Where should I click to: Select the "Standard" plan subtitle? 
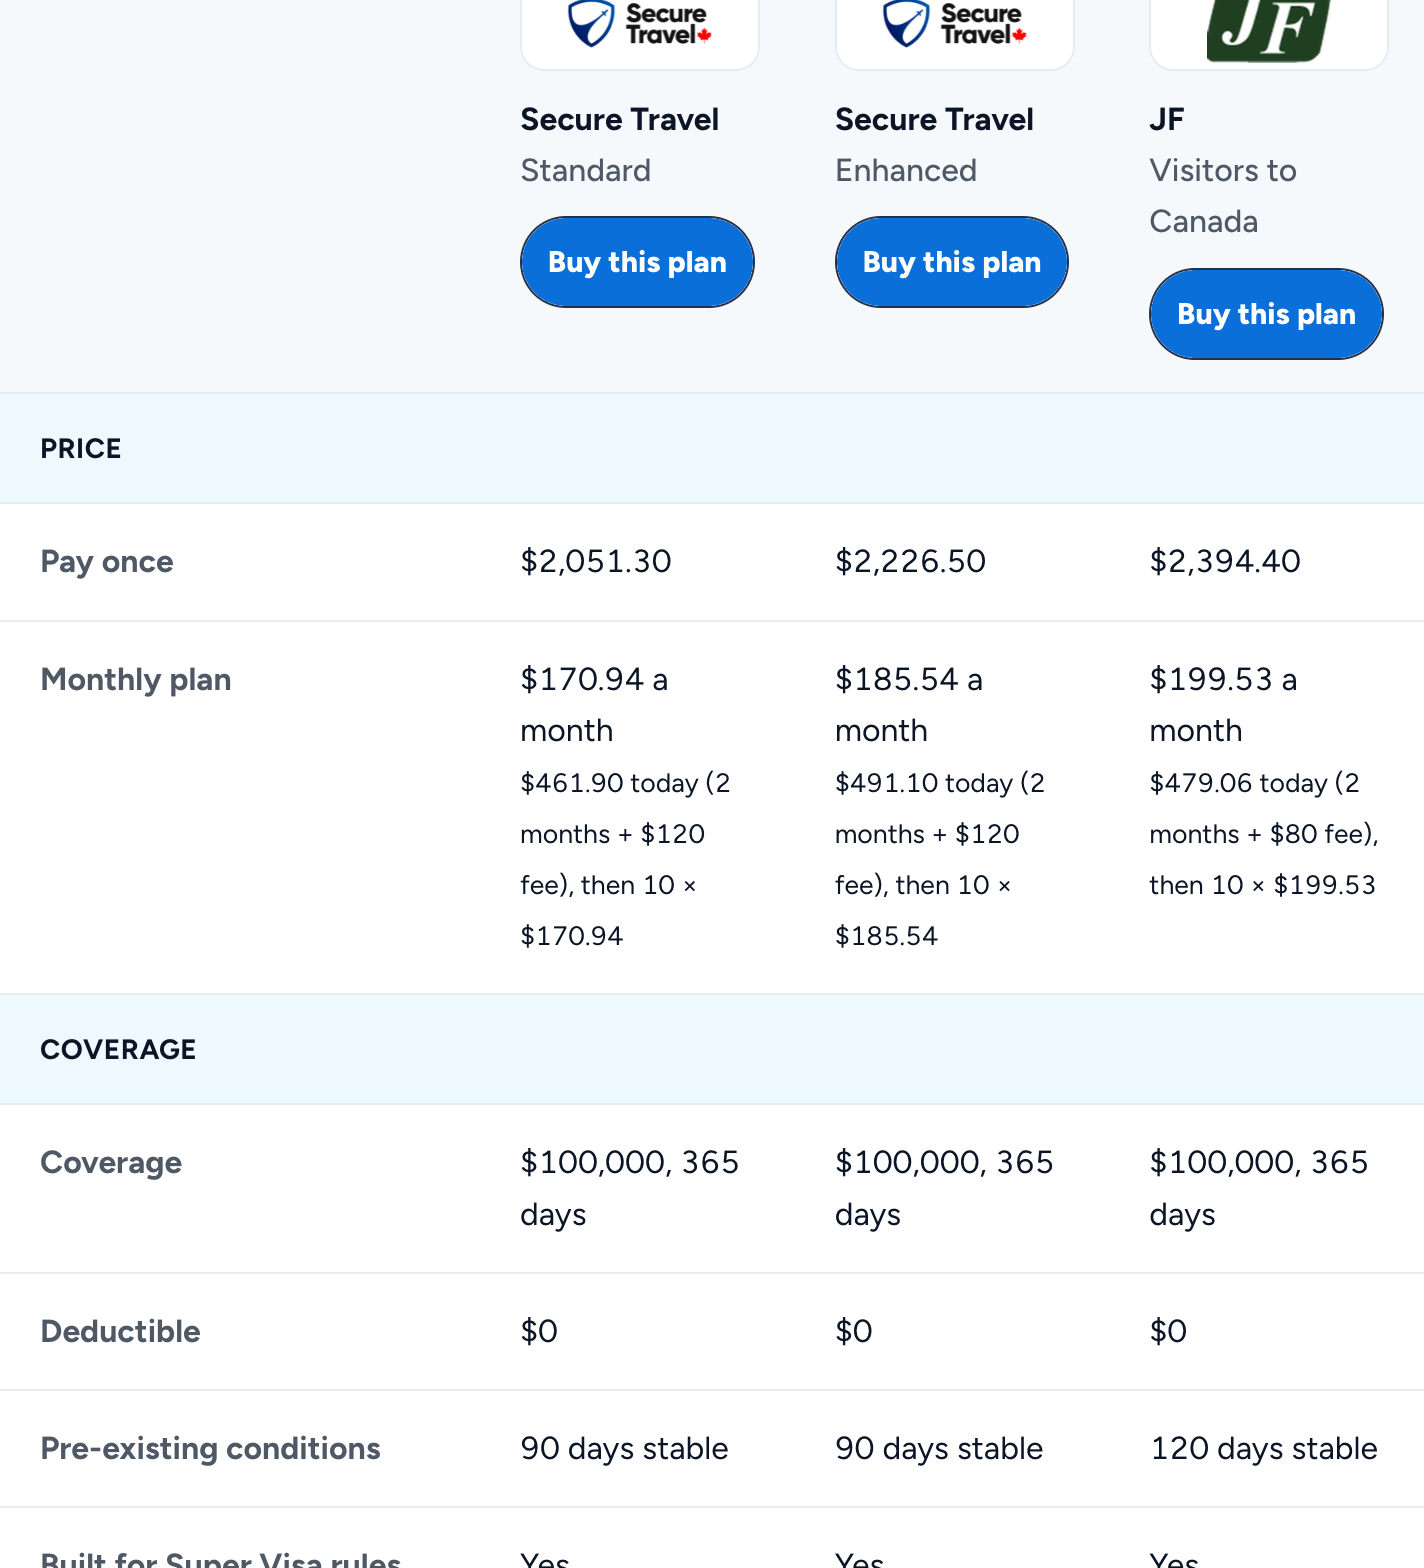(x=586, y=170)
